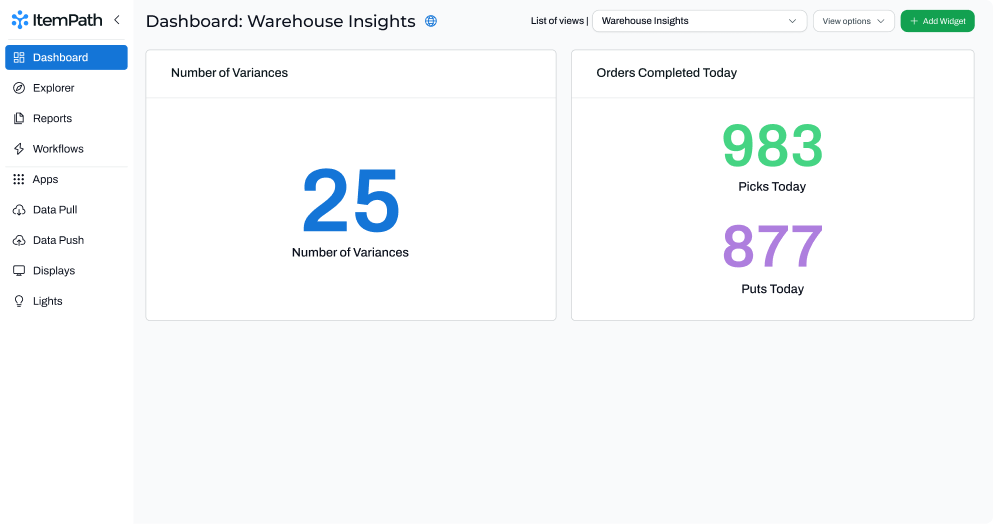Go to Explorer in sidebar

(x=66, y=88)
